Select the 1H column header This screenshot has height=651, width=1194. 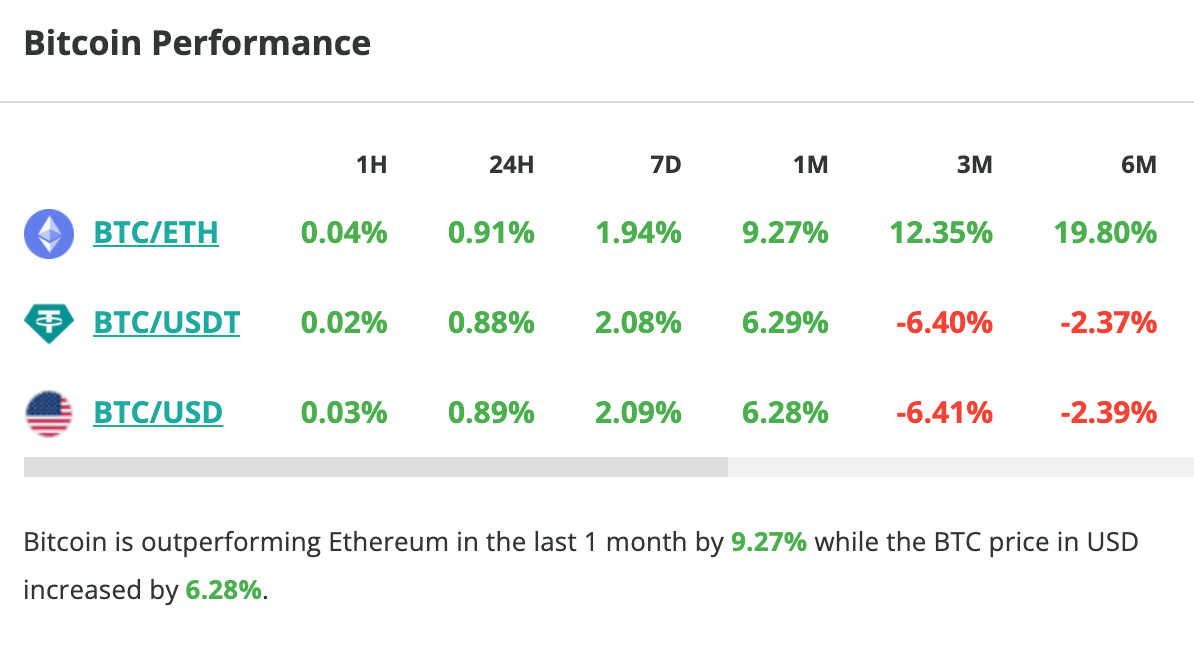[x=371, y=165]
